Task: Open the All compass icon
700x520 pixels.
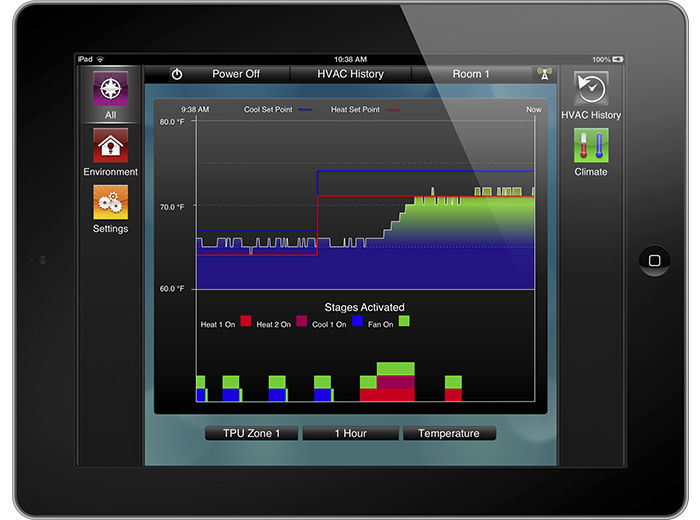Action: click(x=111, y=88)
